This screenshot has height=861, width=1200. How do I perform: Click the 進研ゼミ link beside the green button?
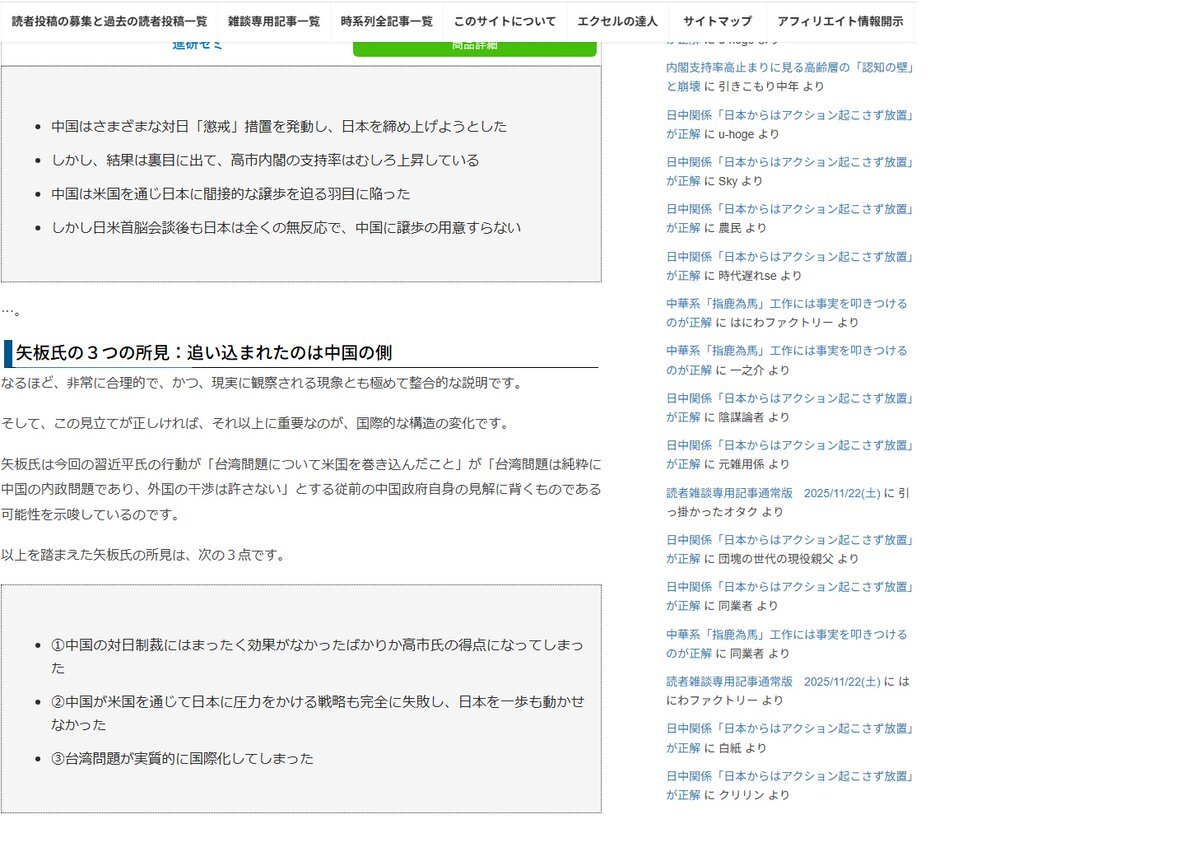[x=197, y=45]
